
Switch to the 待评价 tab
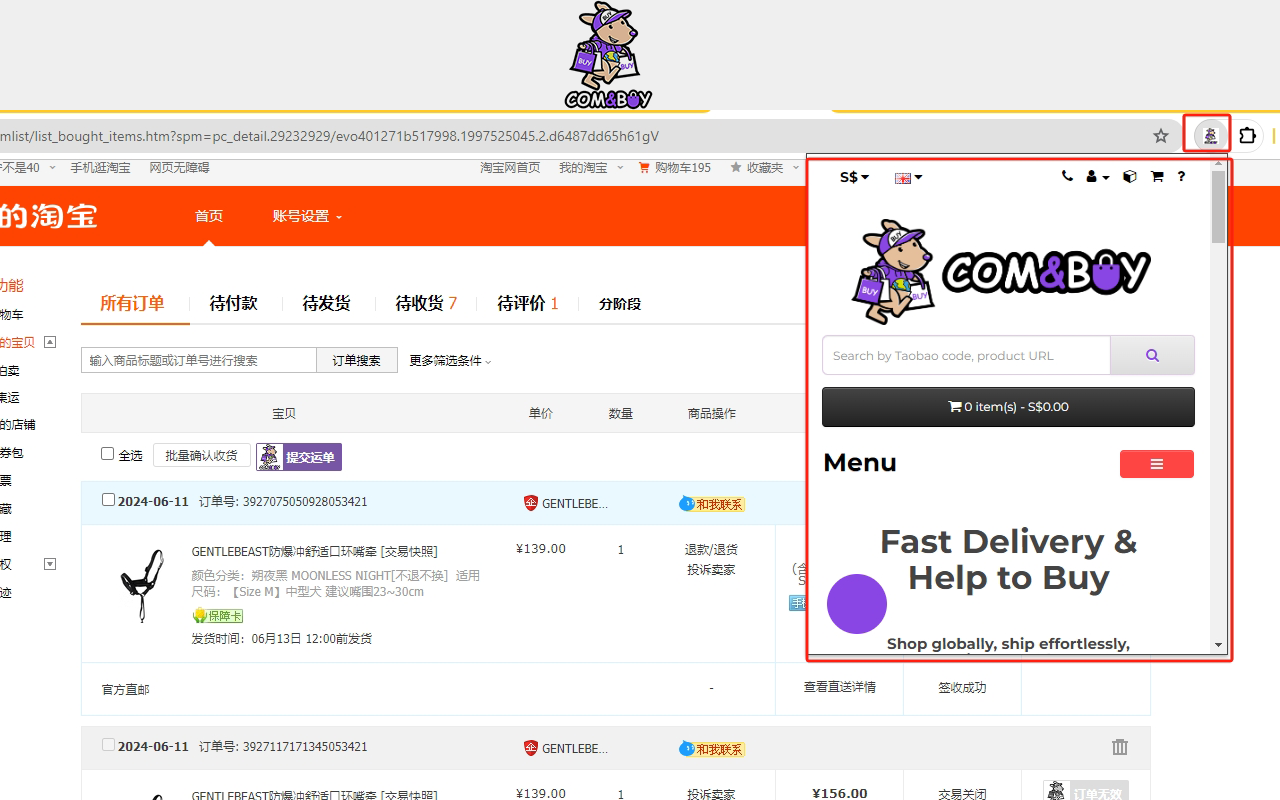click(528, 303)
